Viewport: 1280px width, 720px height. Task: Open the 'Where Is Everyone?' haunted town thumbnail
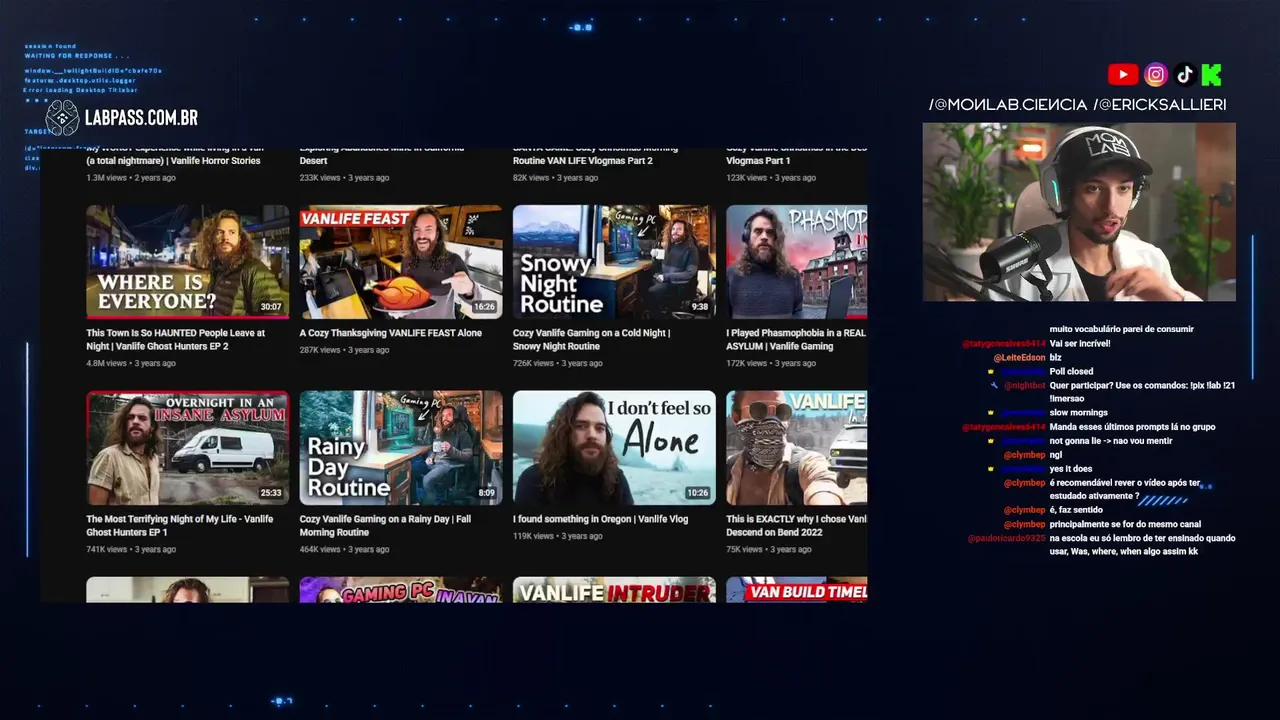pyautogui.click(x=187, y=262)
